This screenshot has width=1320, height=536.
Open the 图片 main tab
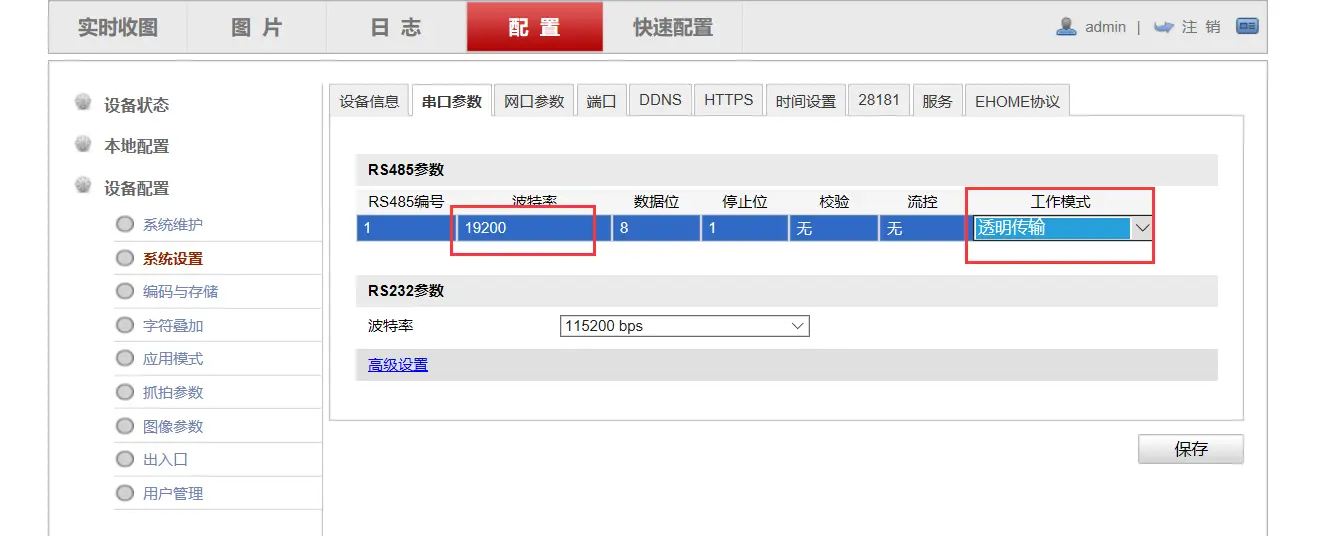pos(257,27)
